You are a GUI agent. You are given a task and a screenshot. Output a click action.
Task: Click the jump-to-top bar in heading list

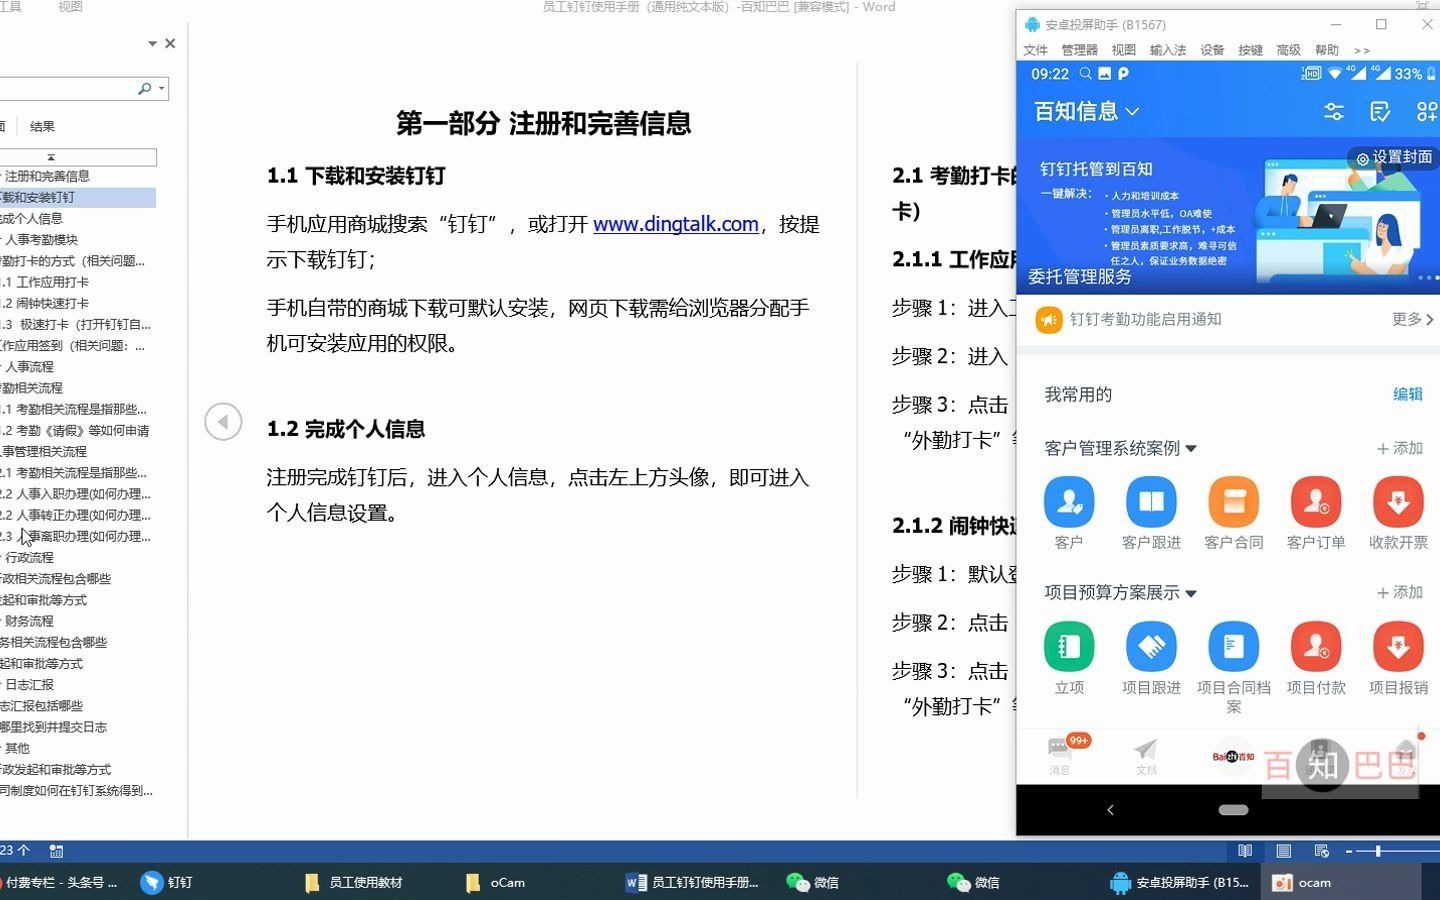tap(78, 157)
